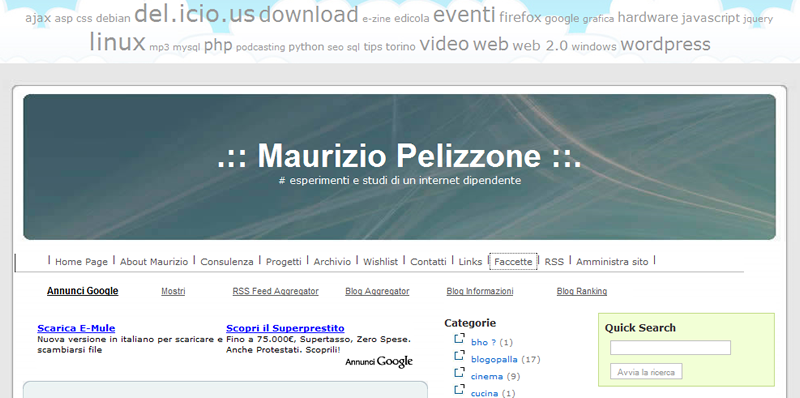Open Progetti menu item
800x398 pixels.
(x=283, y=262)
